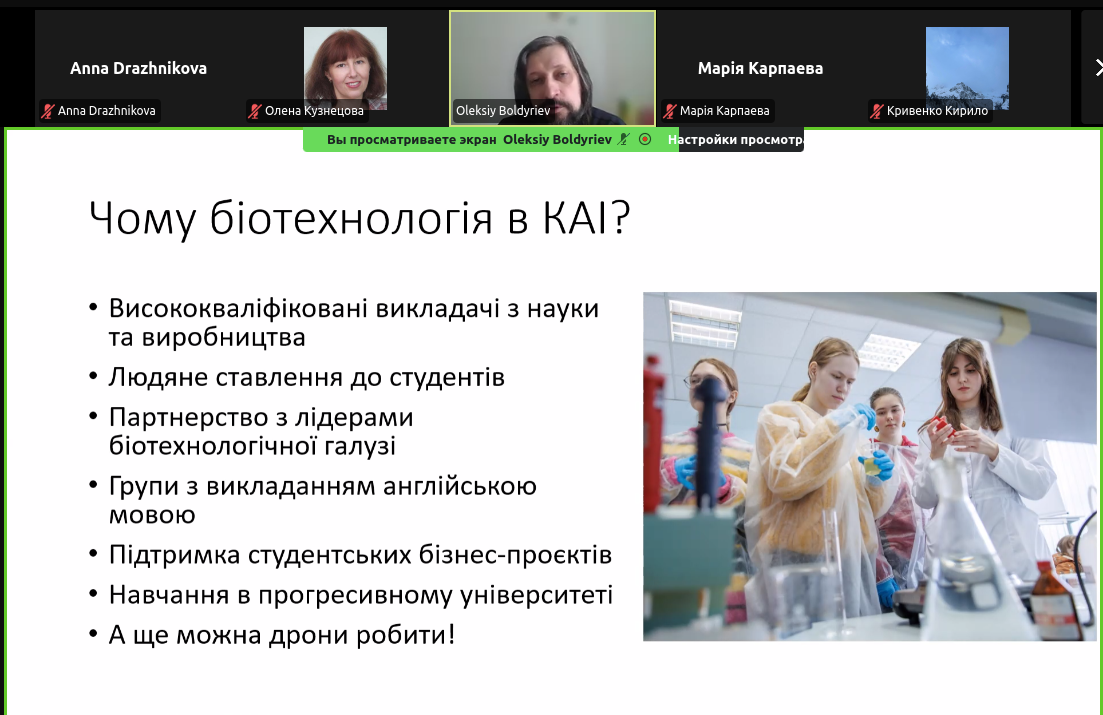Image resolution: width=1103 pixels, height=715 pixels.
Task: Click bullet 'Групи з викладанням англійською'
Action: (323, 486)
